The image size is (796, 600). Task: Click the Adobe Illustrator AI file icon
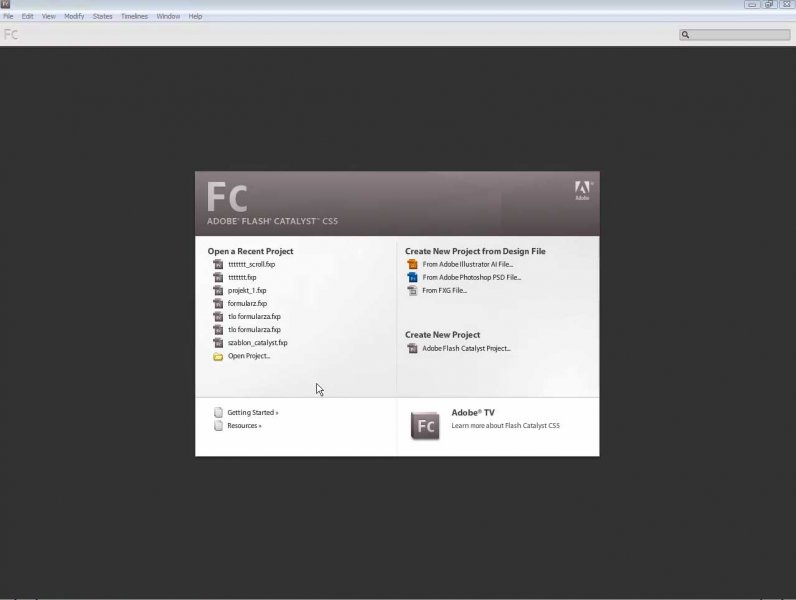[x=412, y=265]
